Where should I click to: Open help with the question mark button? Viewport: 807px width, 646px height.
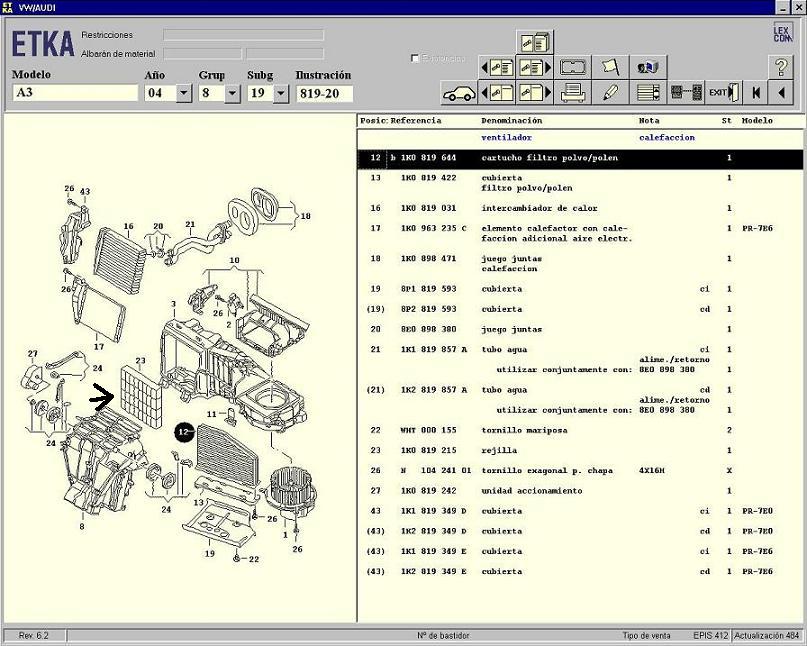pos(780,67)
